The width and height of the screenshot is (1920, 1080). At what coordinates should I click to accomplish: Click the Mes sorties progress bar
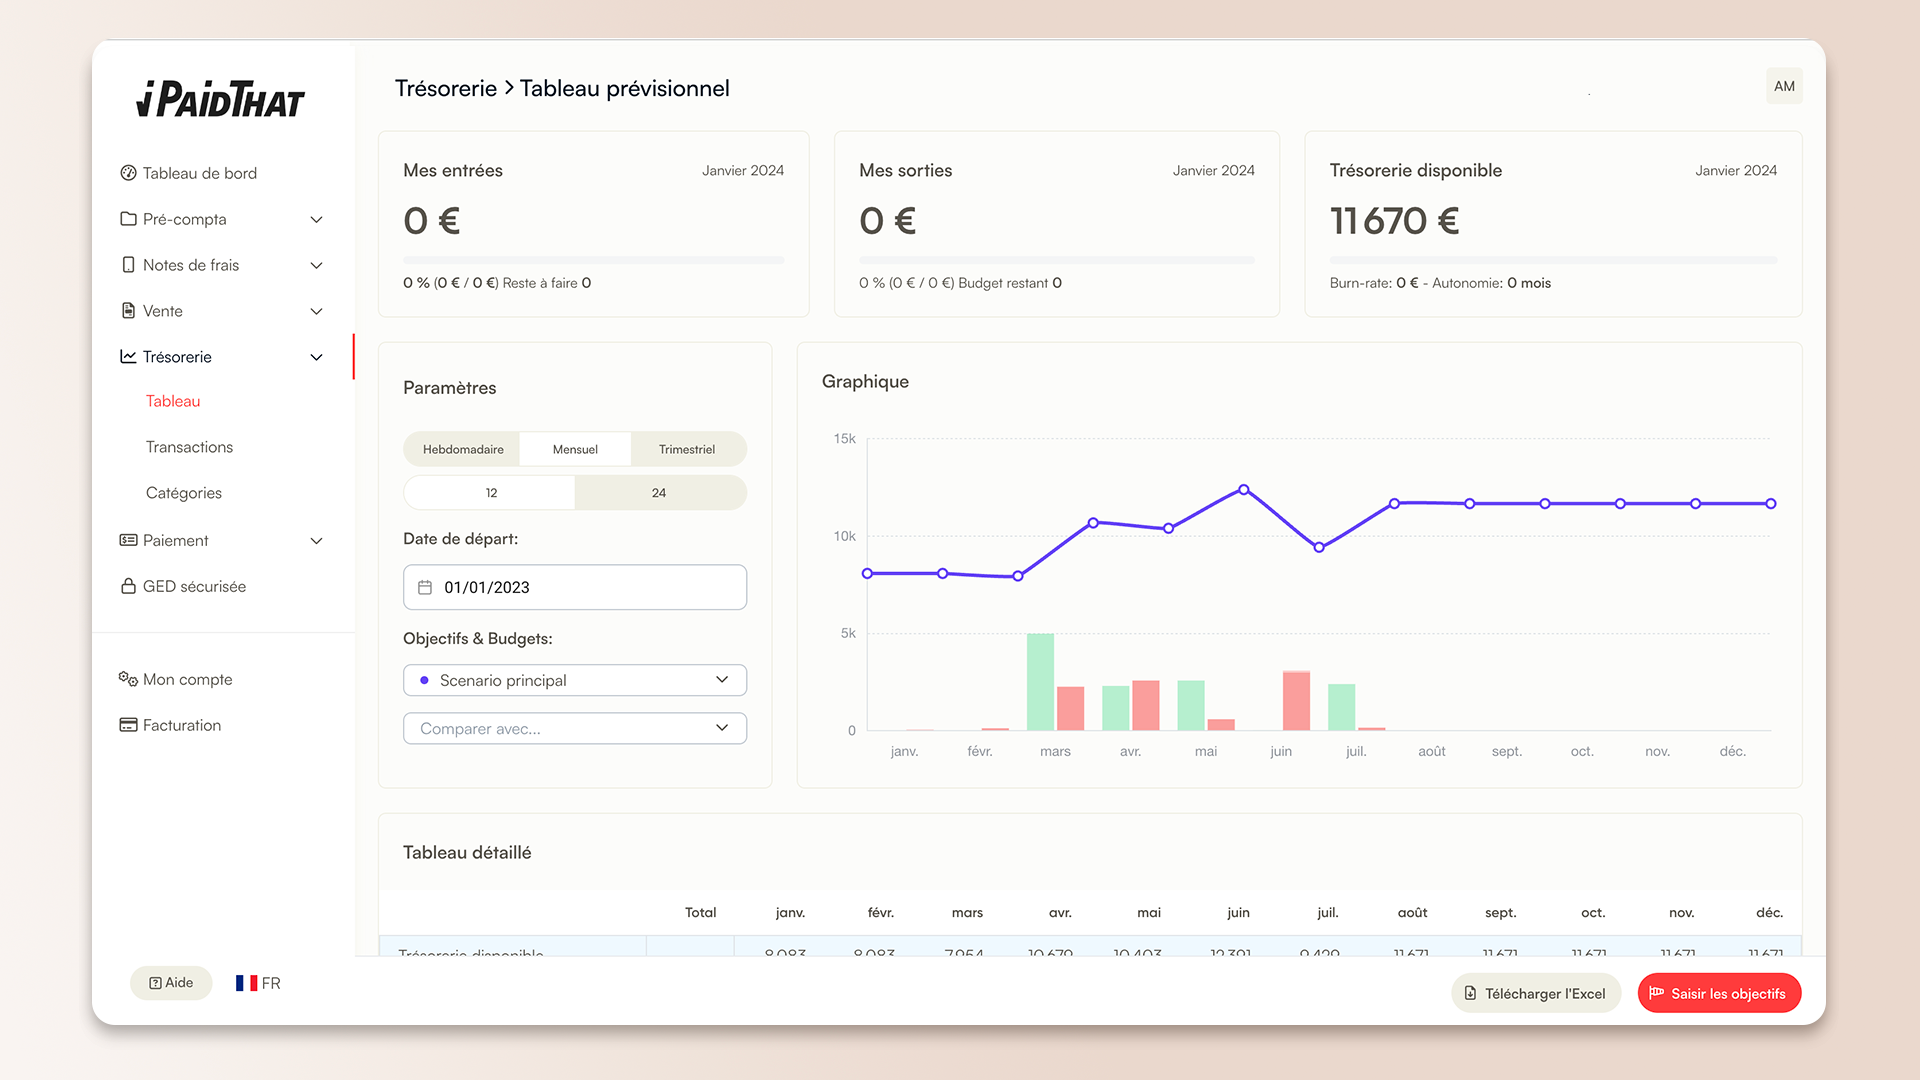coord(1057,260)
